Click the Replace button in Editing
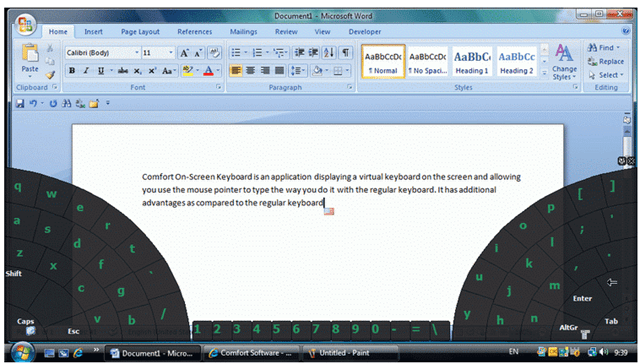Screen dimensions: 640x364 [x=606, y=62]
